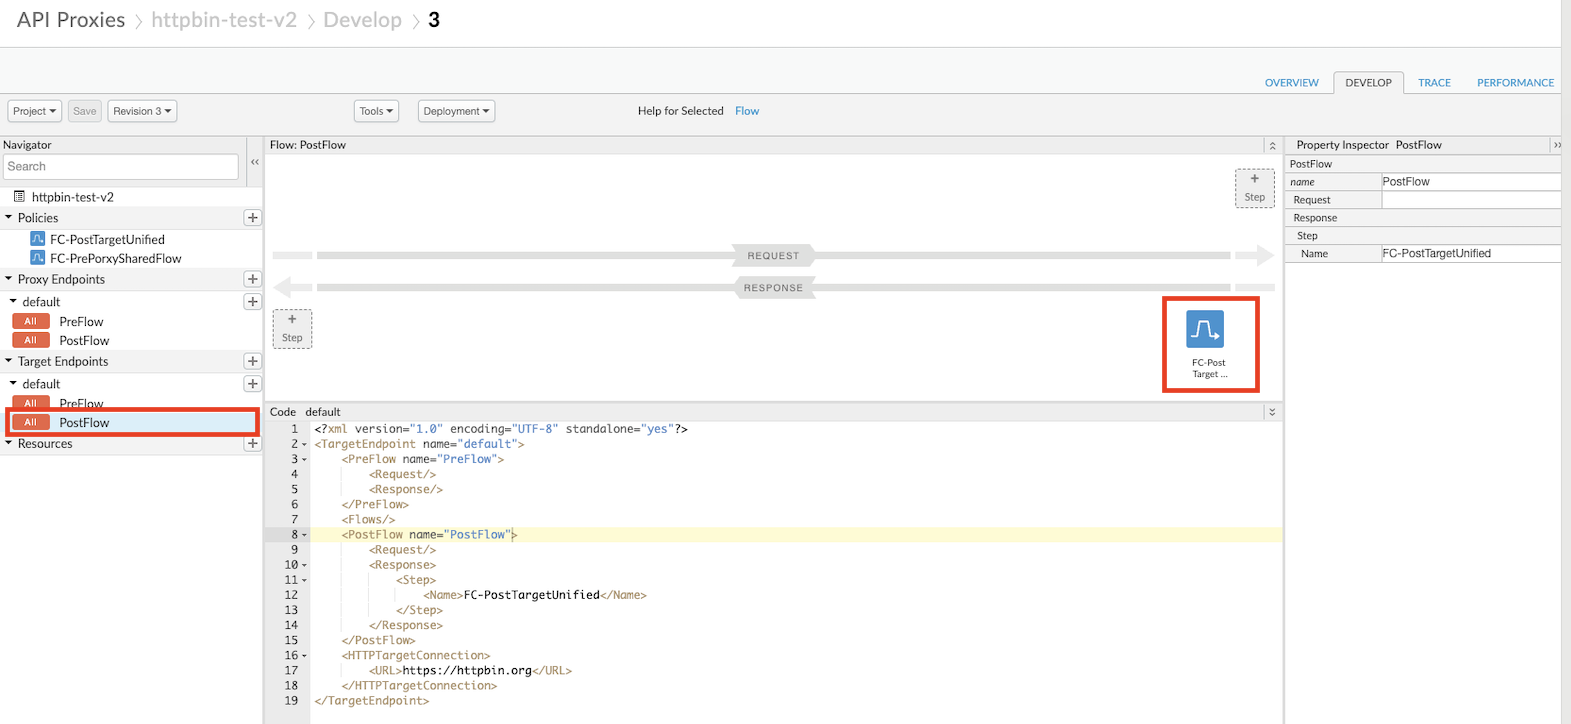Click the Flow help link

[747, 111]
